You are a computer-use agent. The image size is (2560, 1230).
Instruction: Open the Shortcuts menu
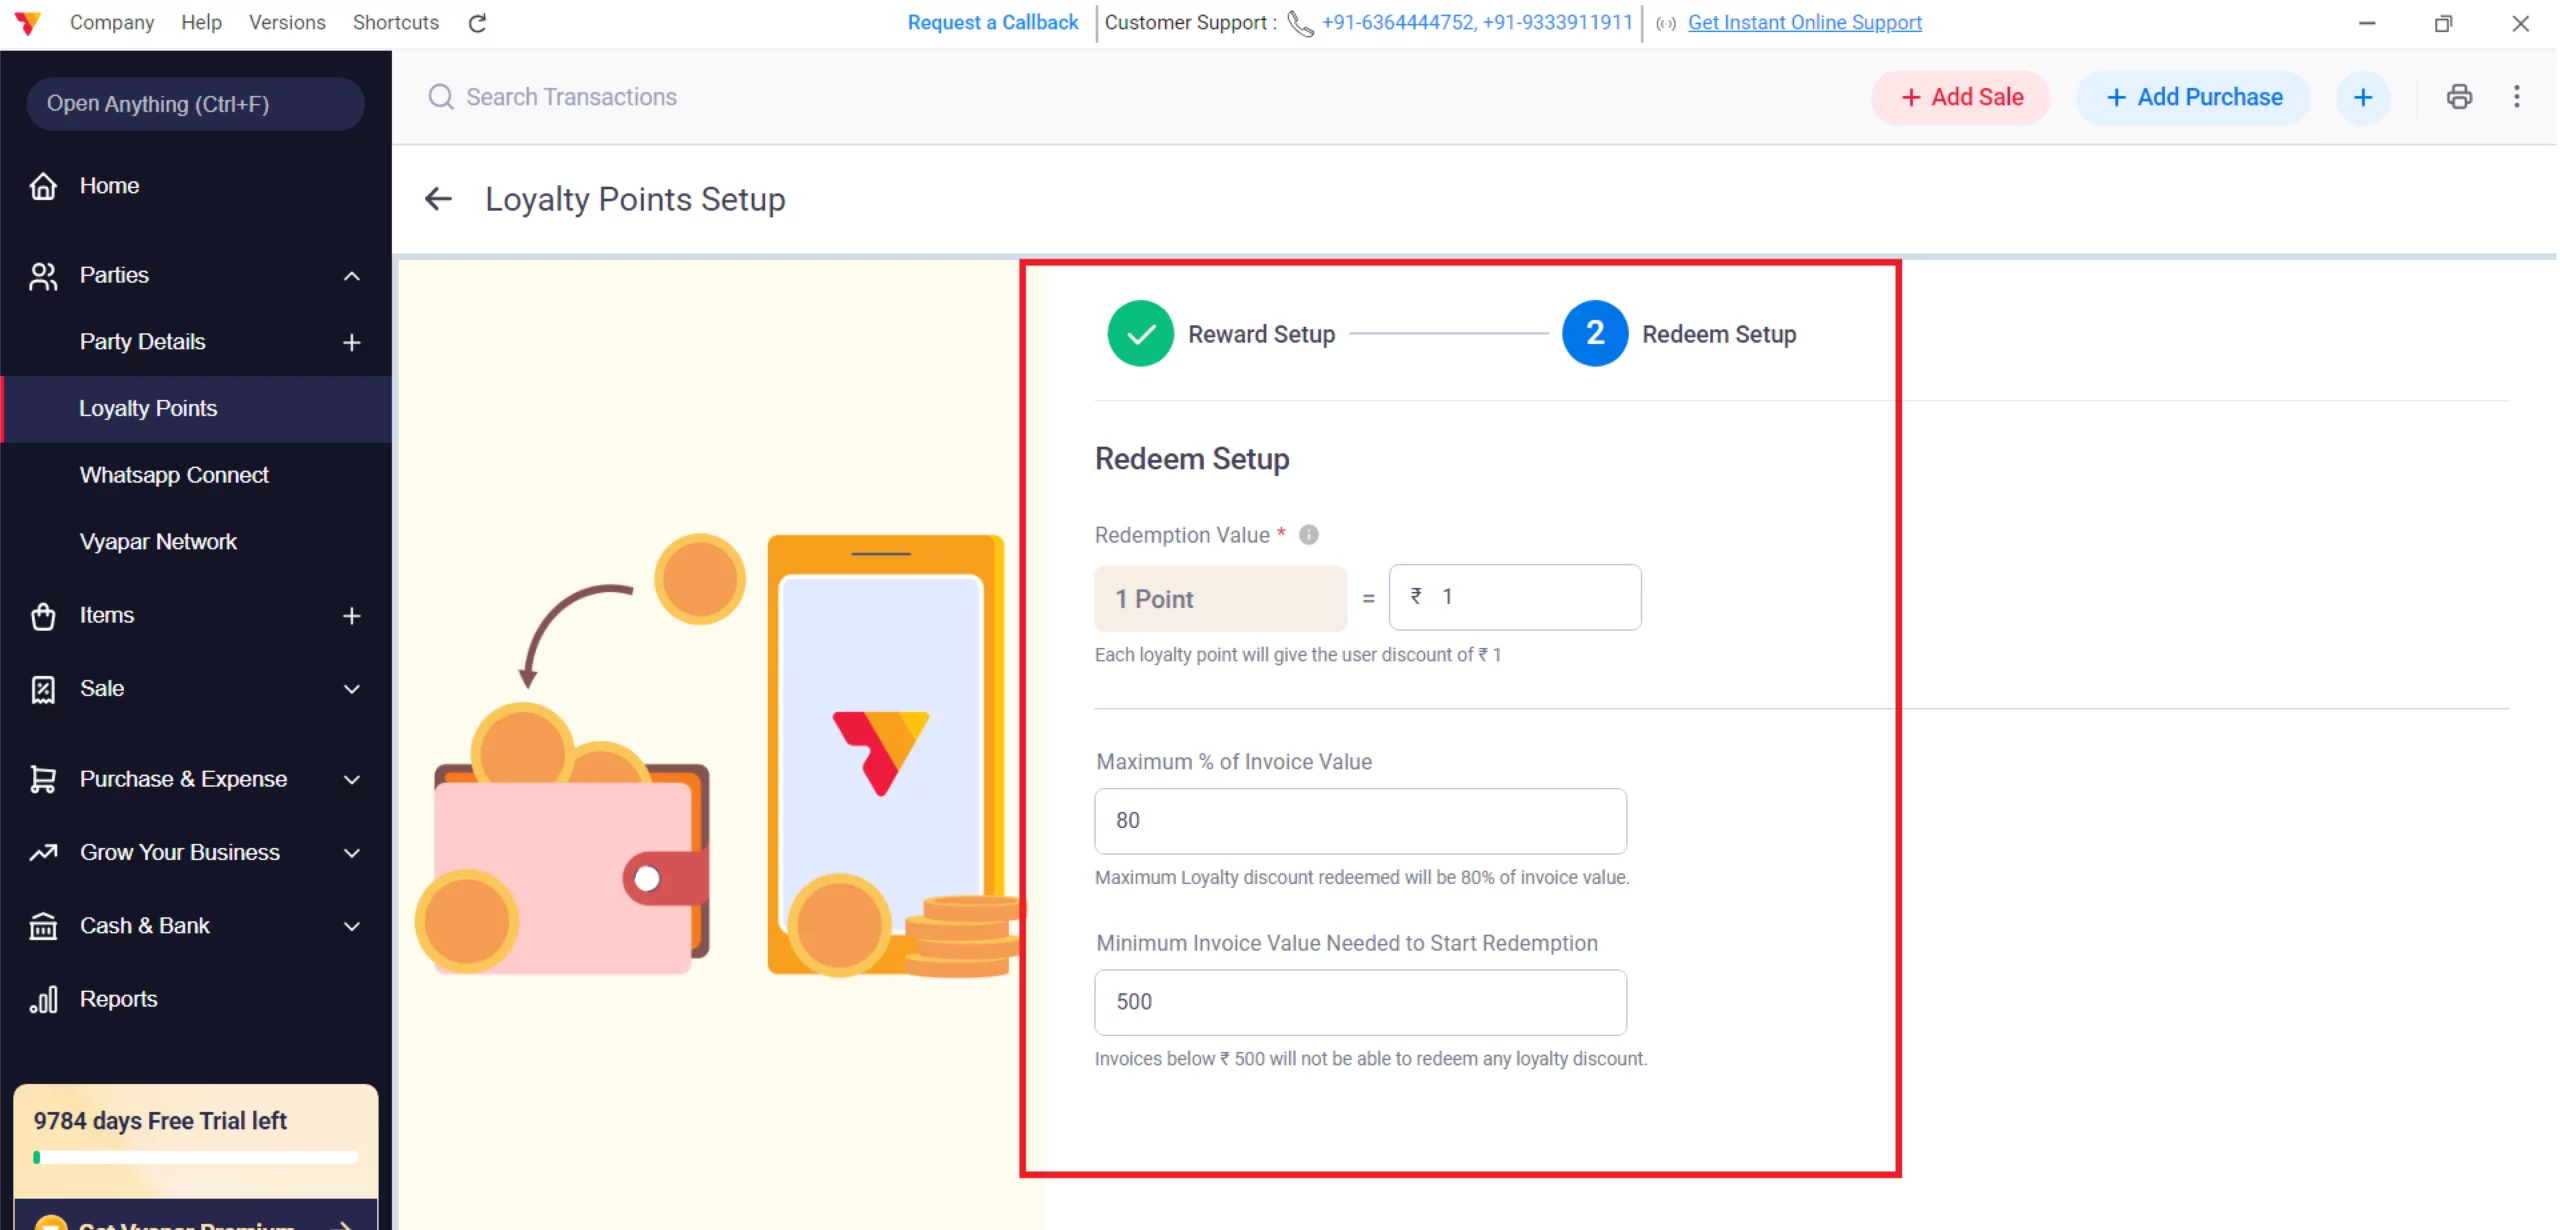(395, 22)
